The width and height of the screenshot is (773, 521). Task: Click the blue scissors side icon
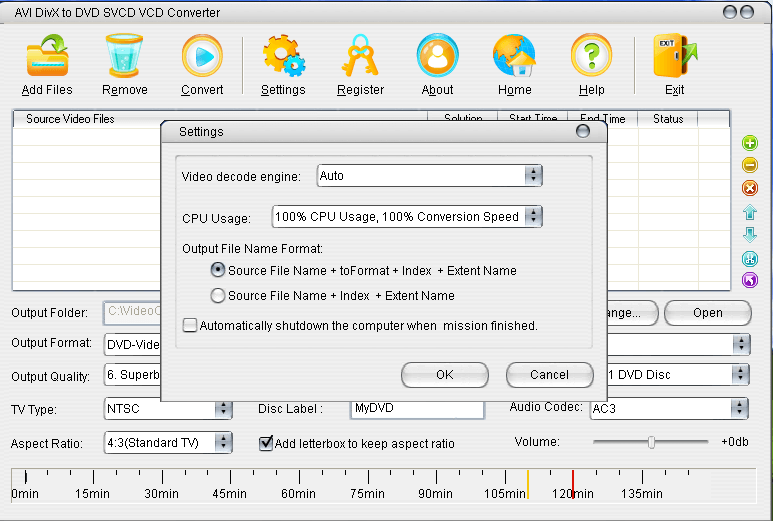(x=750, y=258)
